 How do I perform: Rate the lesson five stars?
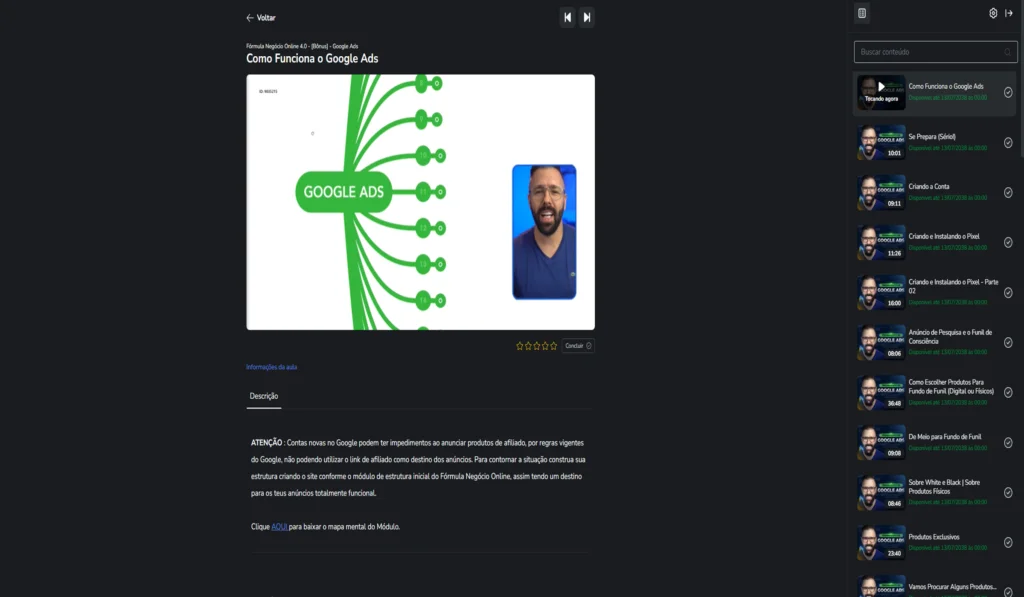tap(553, 346)
